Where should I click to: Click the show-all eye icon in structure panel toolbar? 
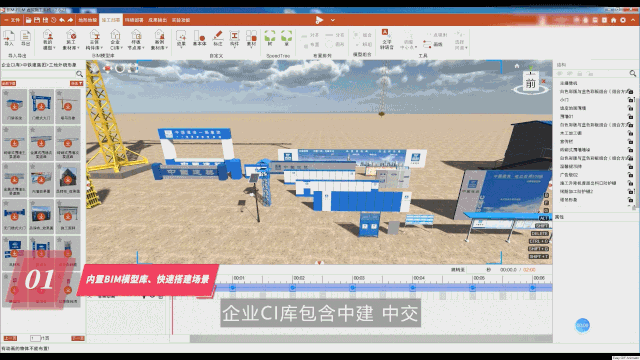tap(560, 74)
